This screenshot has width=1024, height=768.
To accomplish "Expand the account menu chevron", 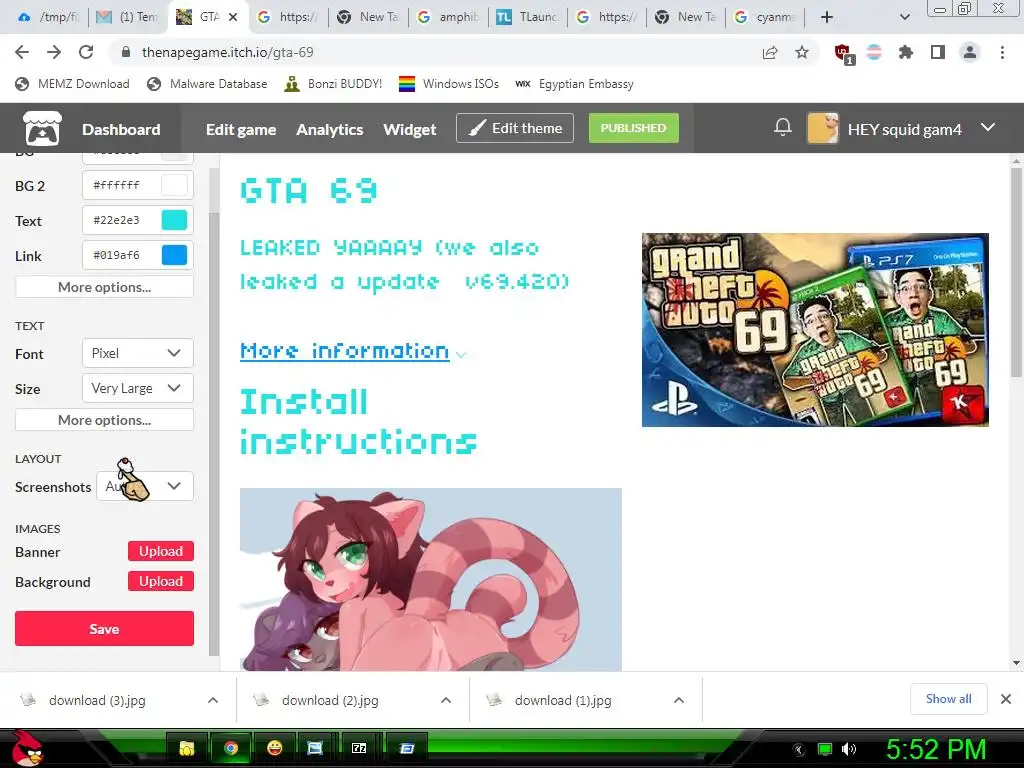I will [988, 127].
